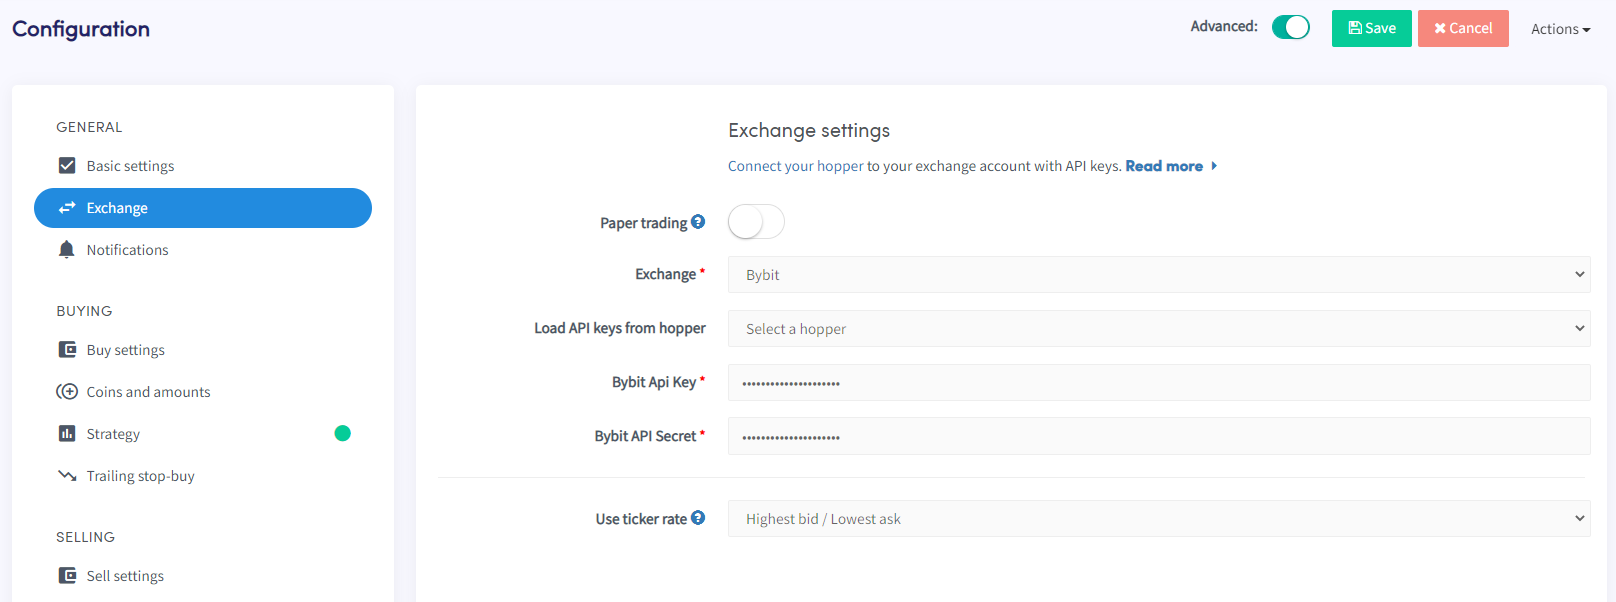Click the arrow after Read more
The image size is (1616, 602).
point(1214,166)
